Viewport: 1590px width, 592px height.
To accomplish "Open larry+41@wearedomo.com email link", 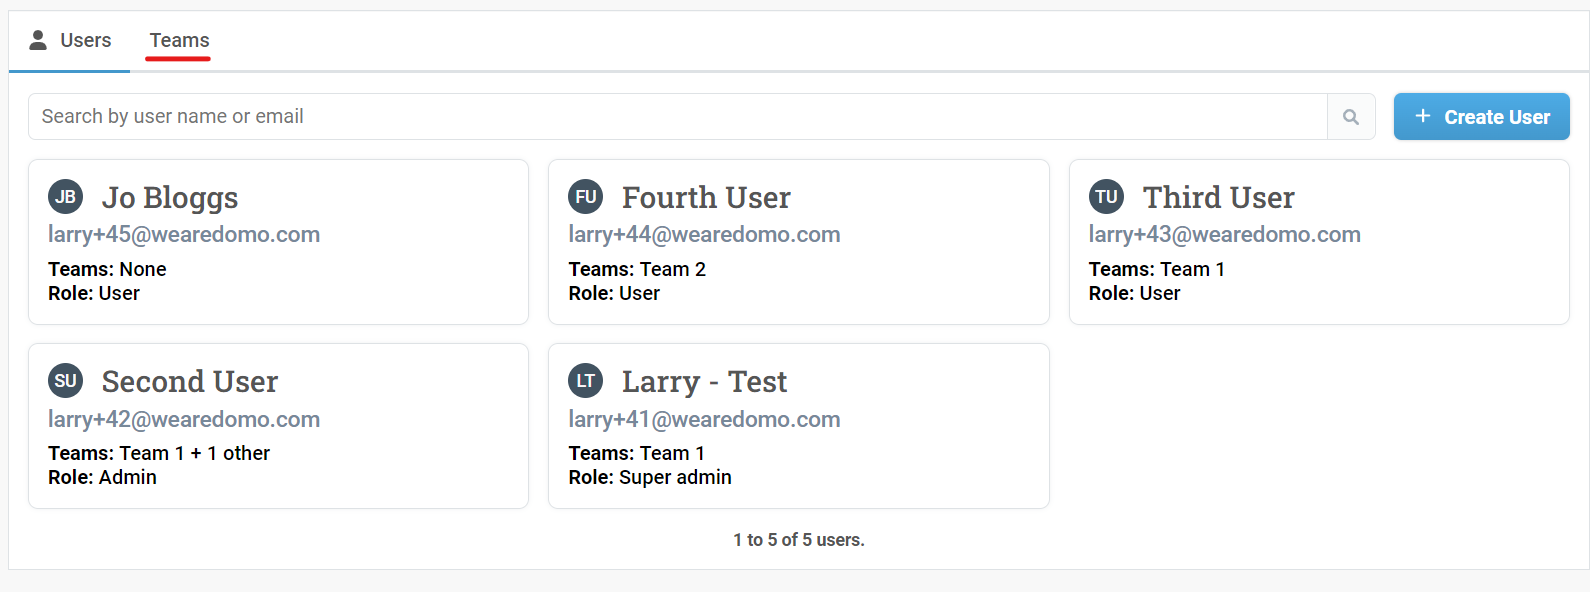I will click(704, 419).
